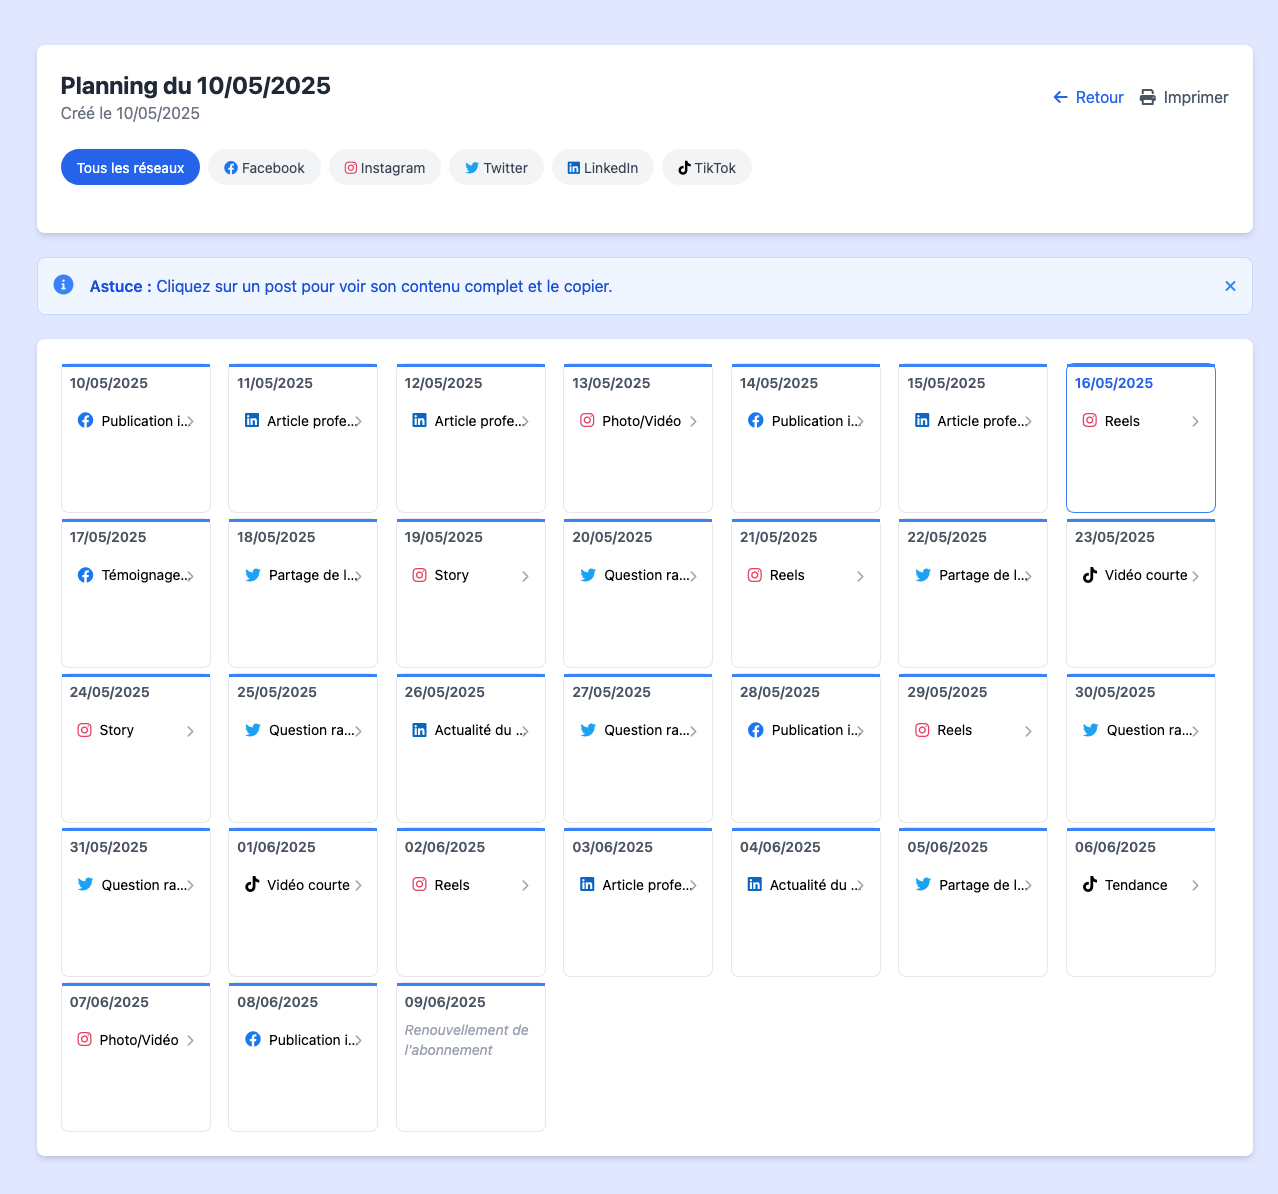1278x1194 pixels.
Task: Click the TikTok icon on the Tendance post of 06/06/2025
Action: pyautogui.click(x=1089, y=885)
